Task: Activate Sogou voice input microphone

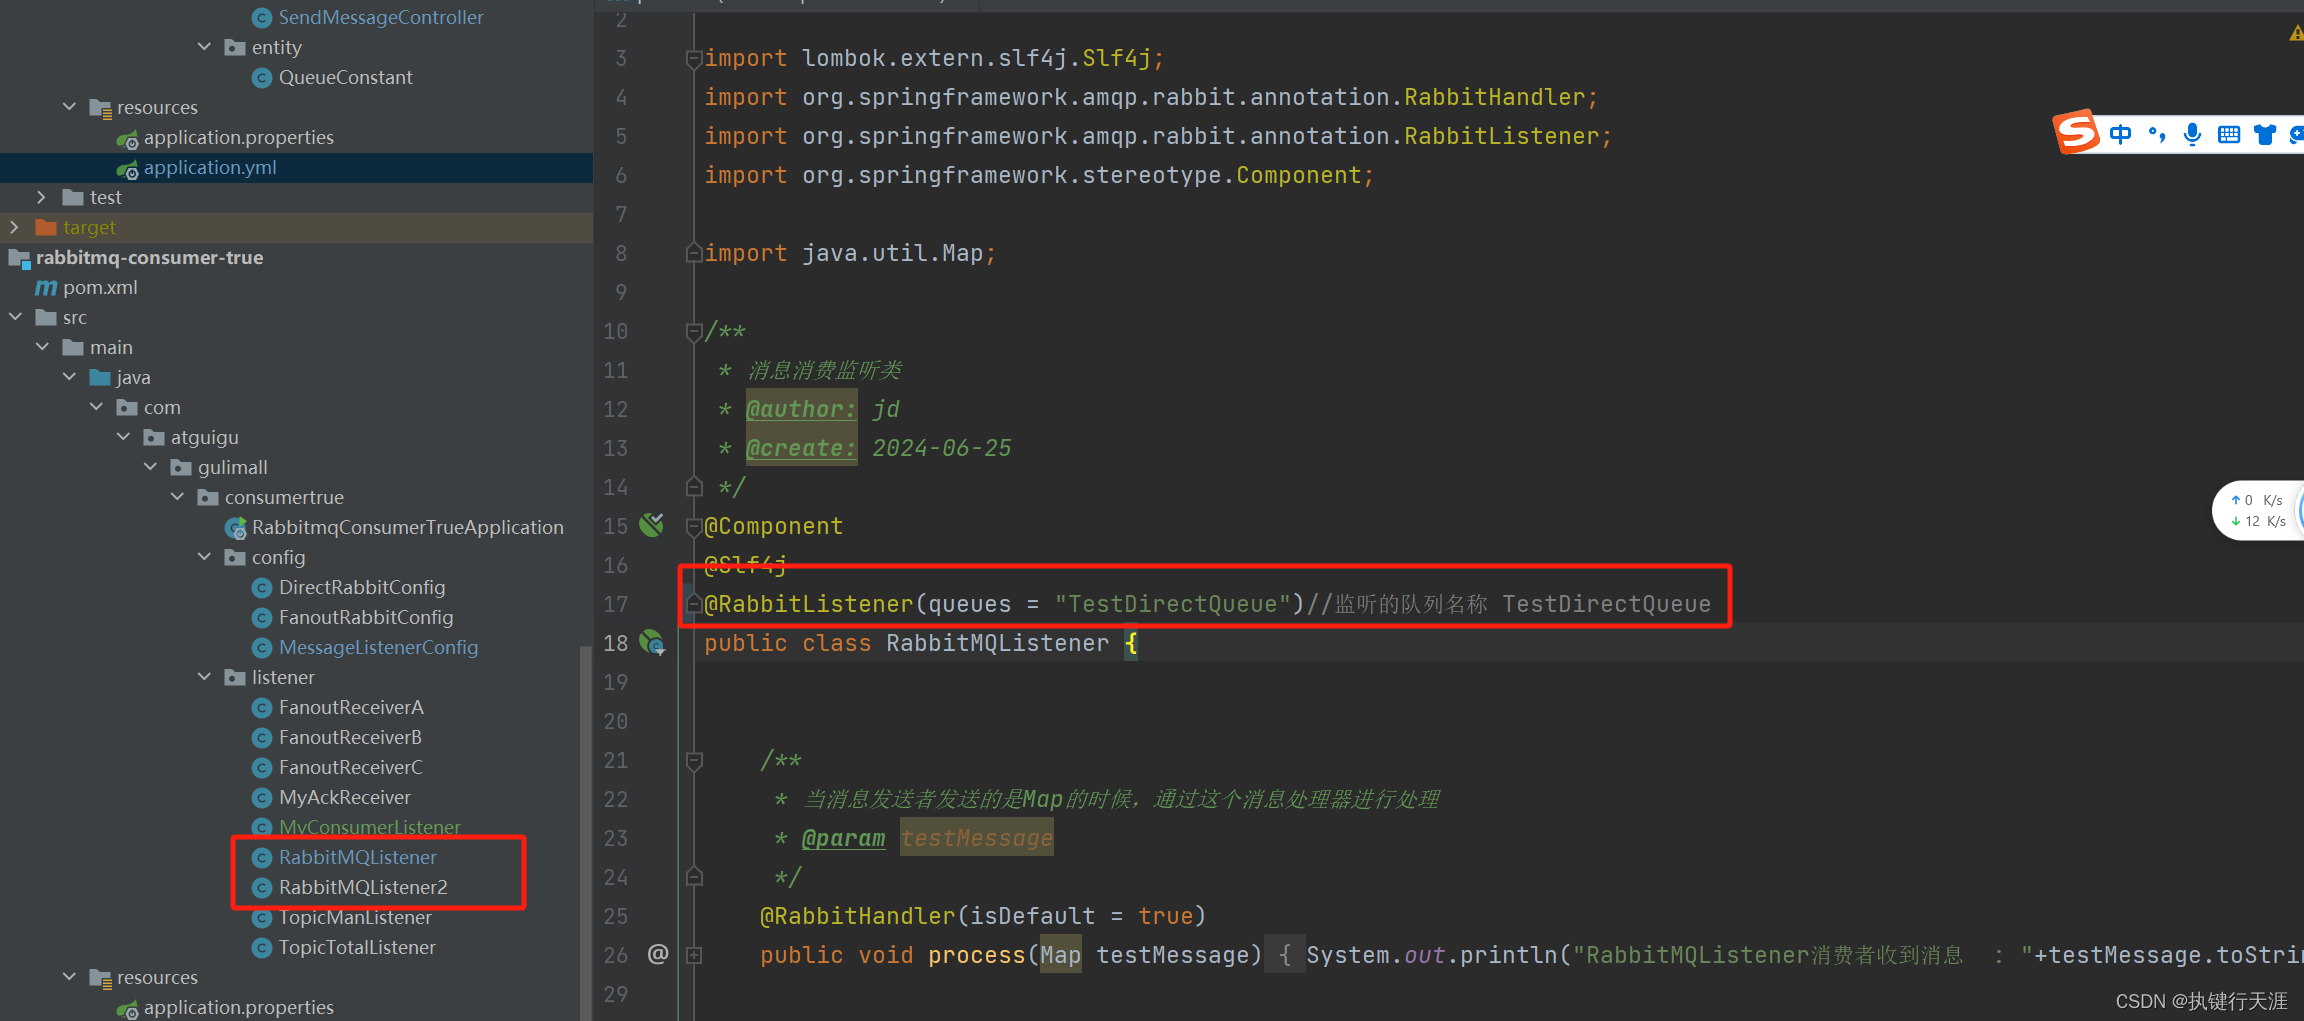Action: [2192, 134]
